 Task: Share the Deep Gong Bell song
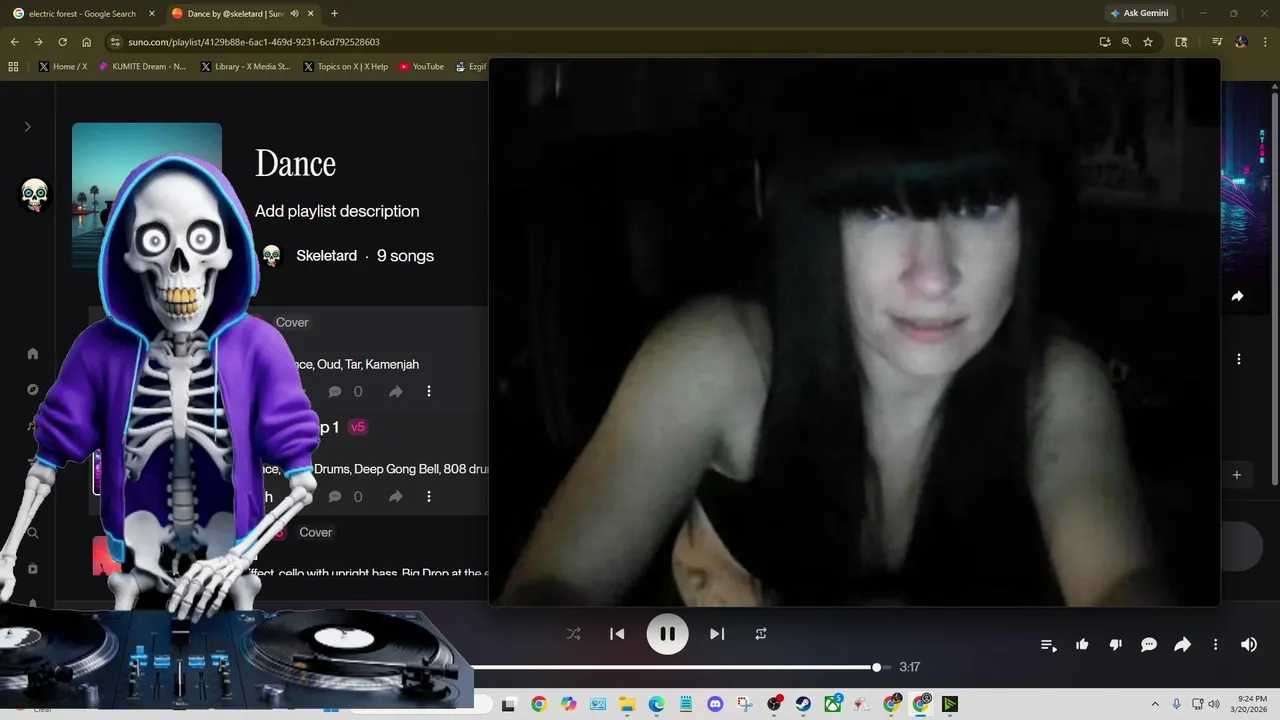[396, 497]
